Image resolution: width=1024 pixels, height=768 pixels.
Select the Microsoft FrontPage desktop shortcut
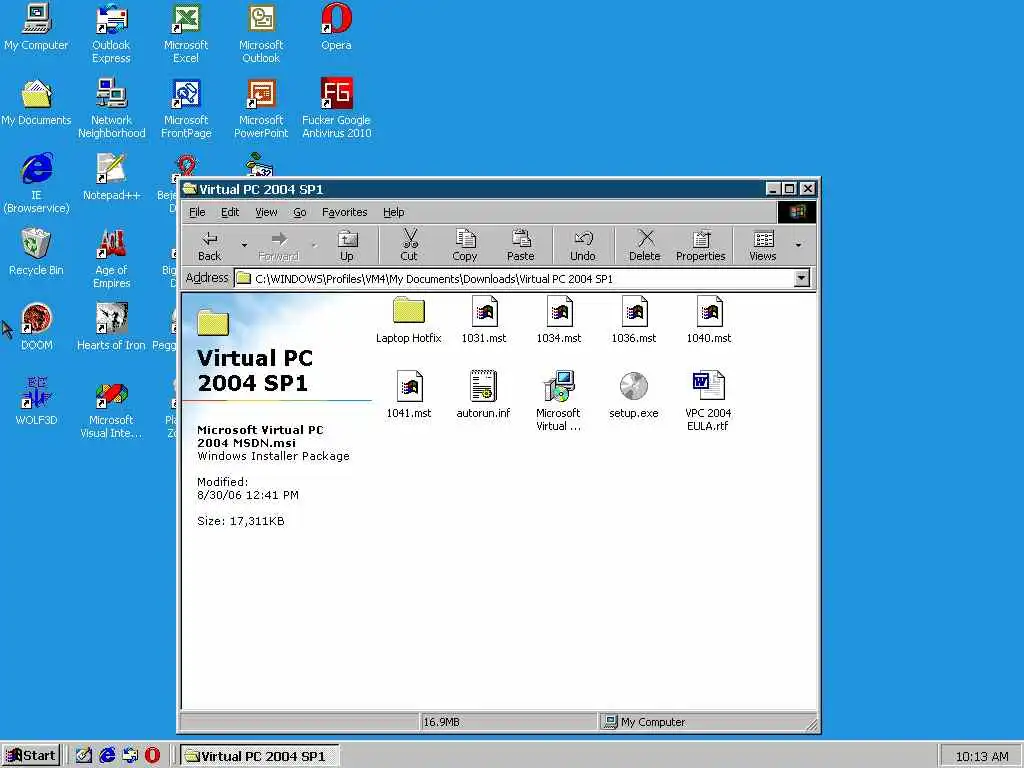pos(186,108)
